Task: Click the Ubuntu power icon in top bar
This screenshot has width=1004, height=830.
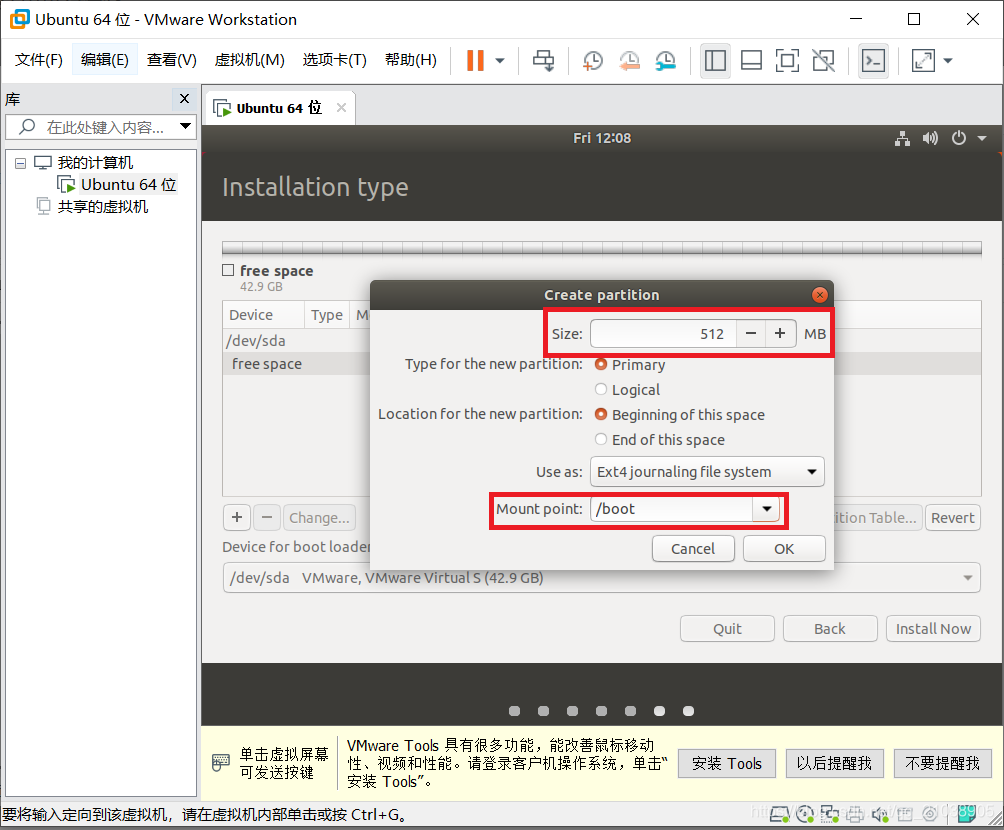Action: pyautogui.click(x=959, y=138)
